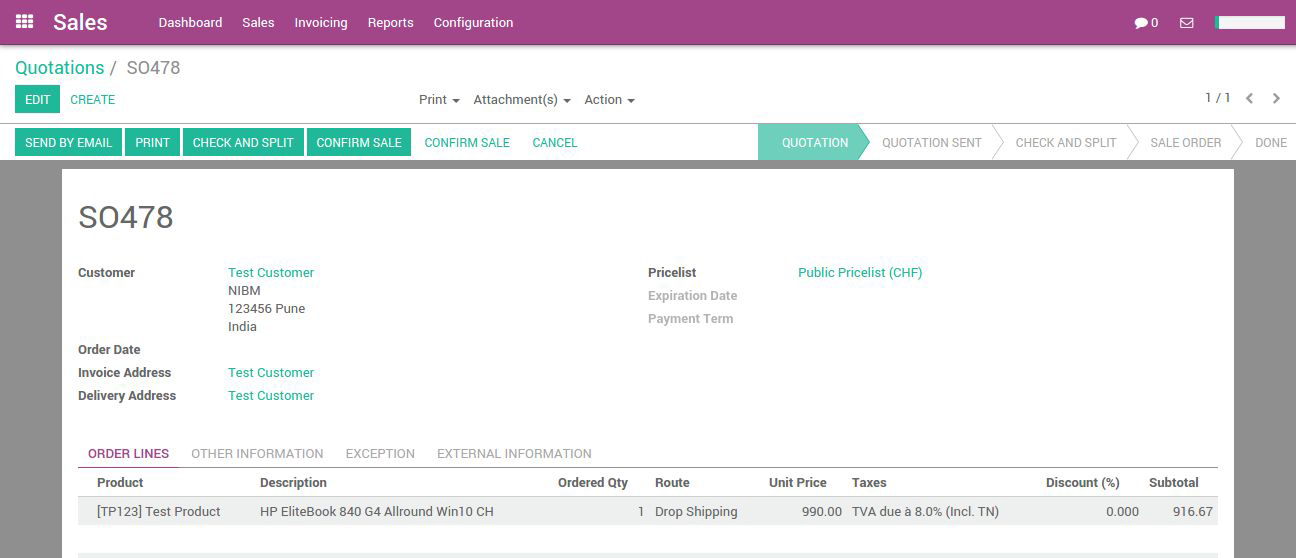Go to previous record arrow
Screen dimensions: 1296x558
pos(1249,98)
